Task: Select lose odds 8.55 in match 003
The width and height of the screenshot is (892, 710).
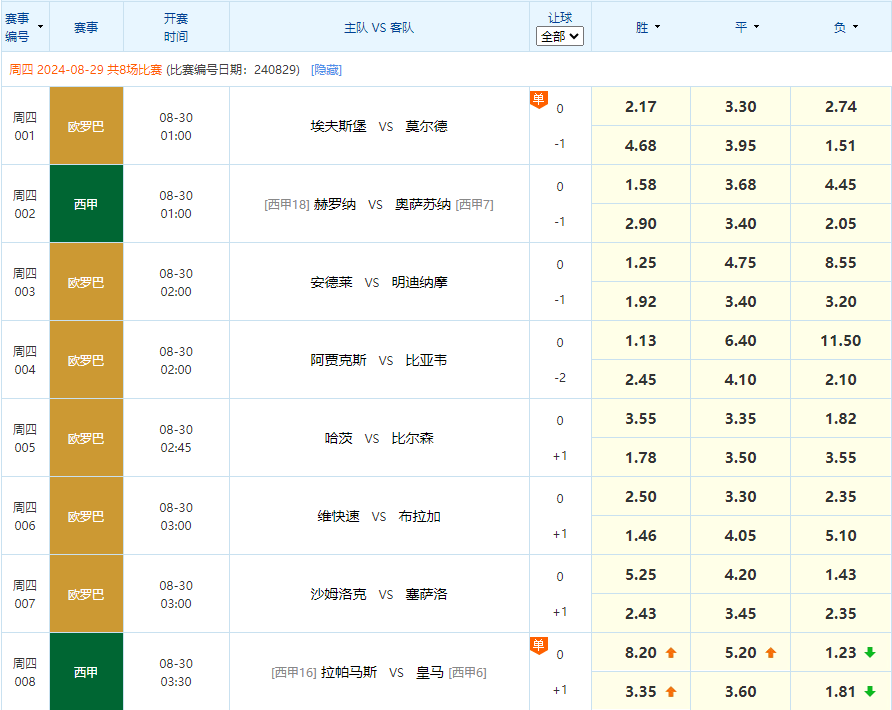Action: tap(841, 262)
